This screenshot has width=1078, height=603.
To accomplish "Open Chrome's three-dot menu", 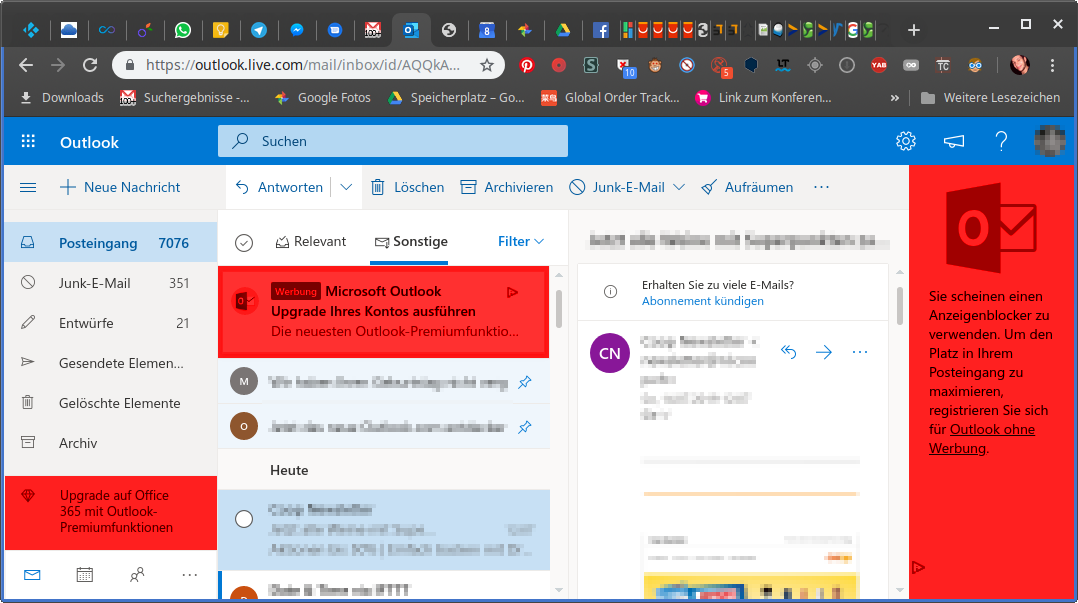I will click(1053, 65).
